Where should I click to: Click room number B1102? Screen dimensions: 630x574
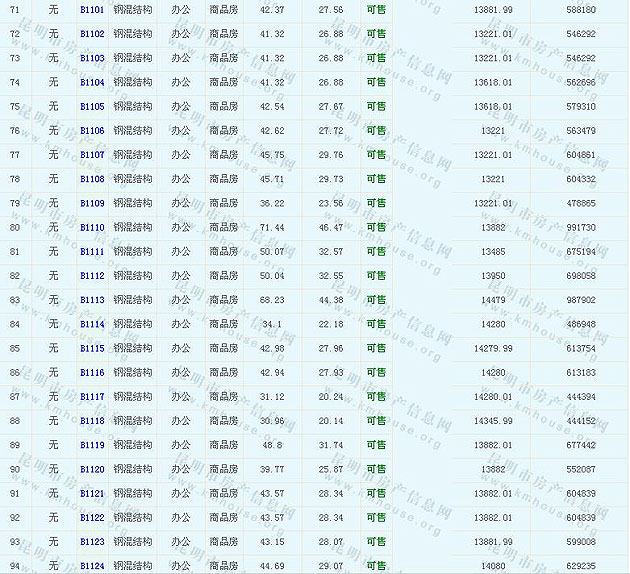click(x=92, y=34)
